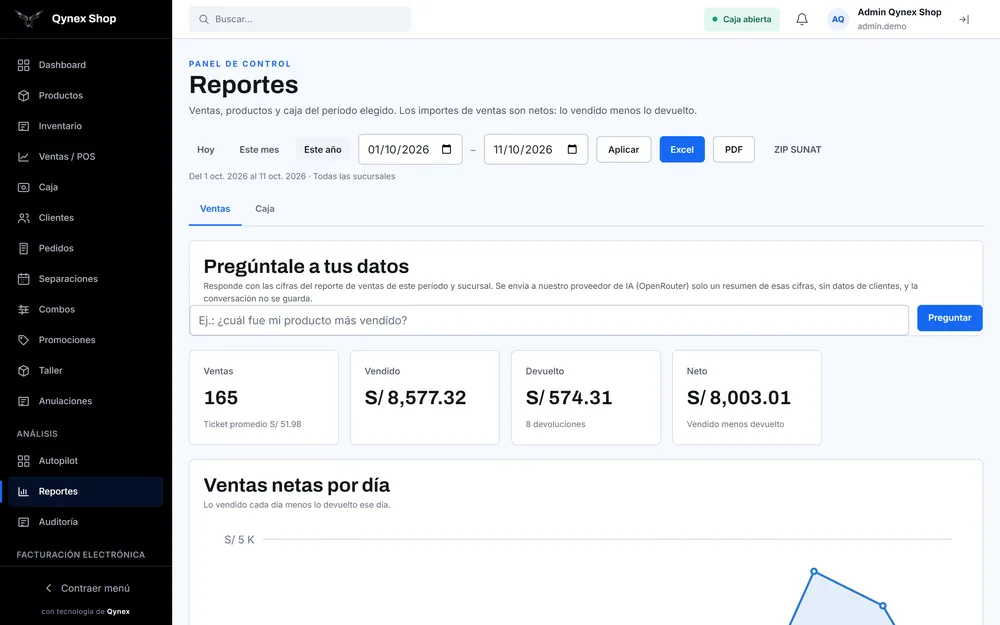
Task: Click the Productos box icon
Action: pyautogui.click(x=24, y=96)
